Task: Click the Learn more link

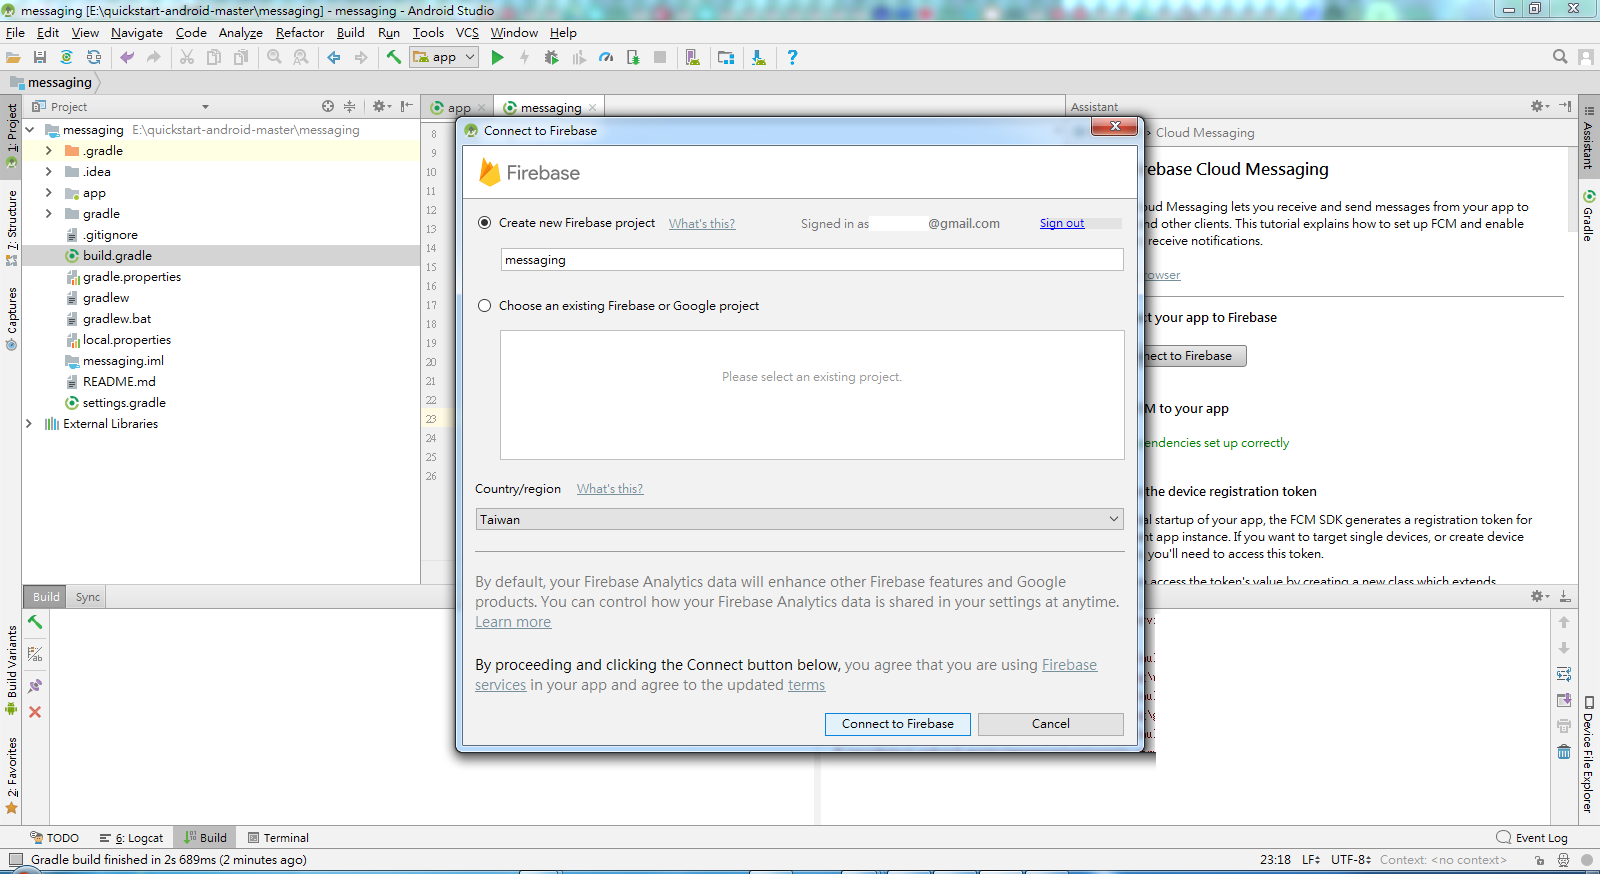Action: [513, 622]
